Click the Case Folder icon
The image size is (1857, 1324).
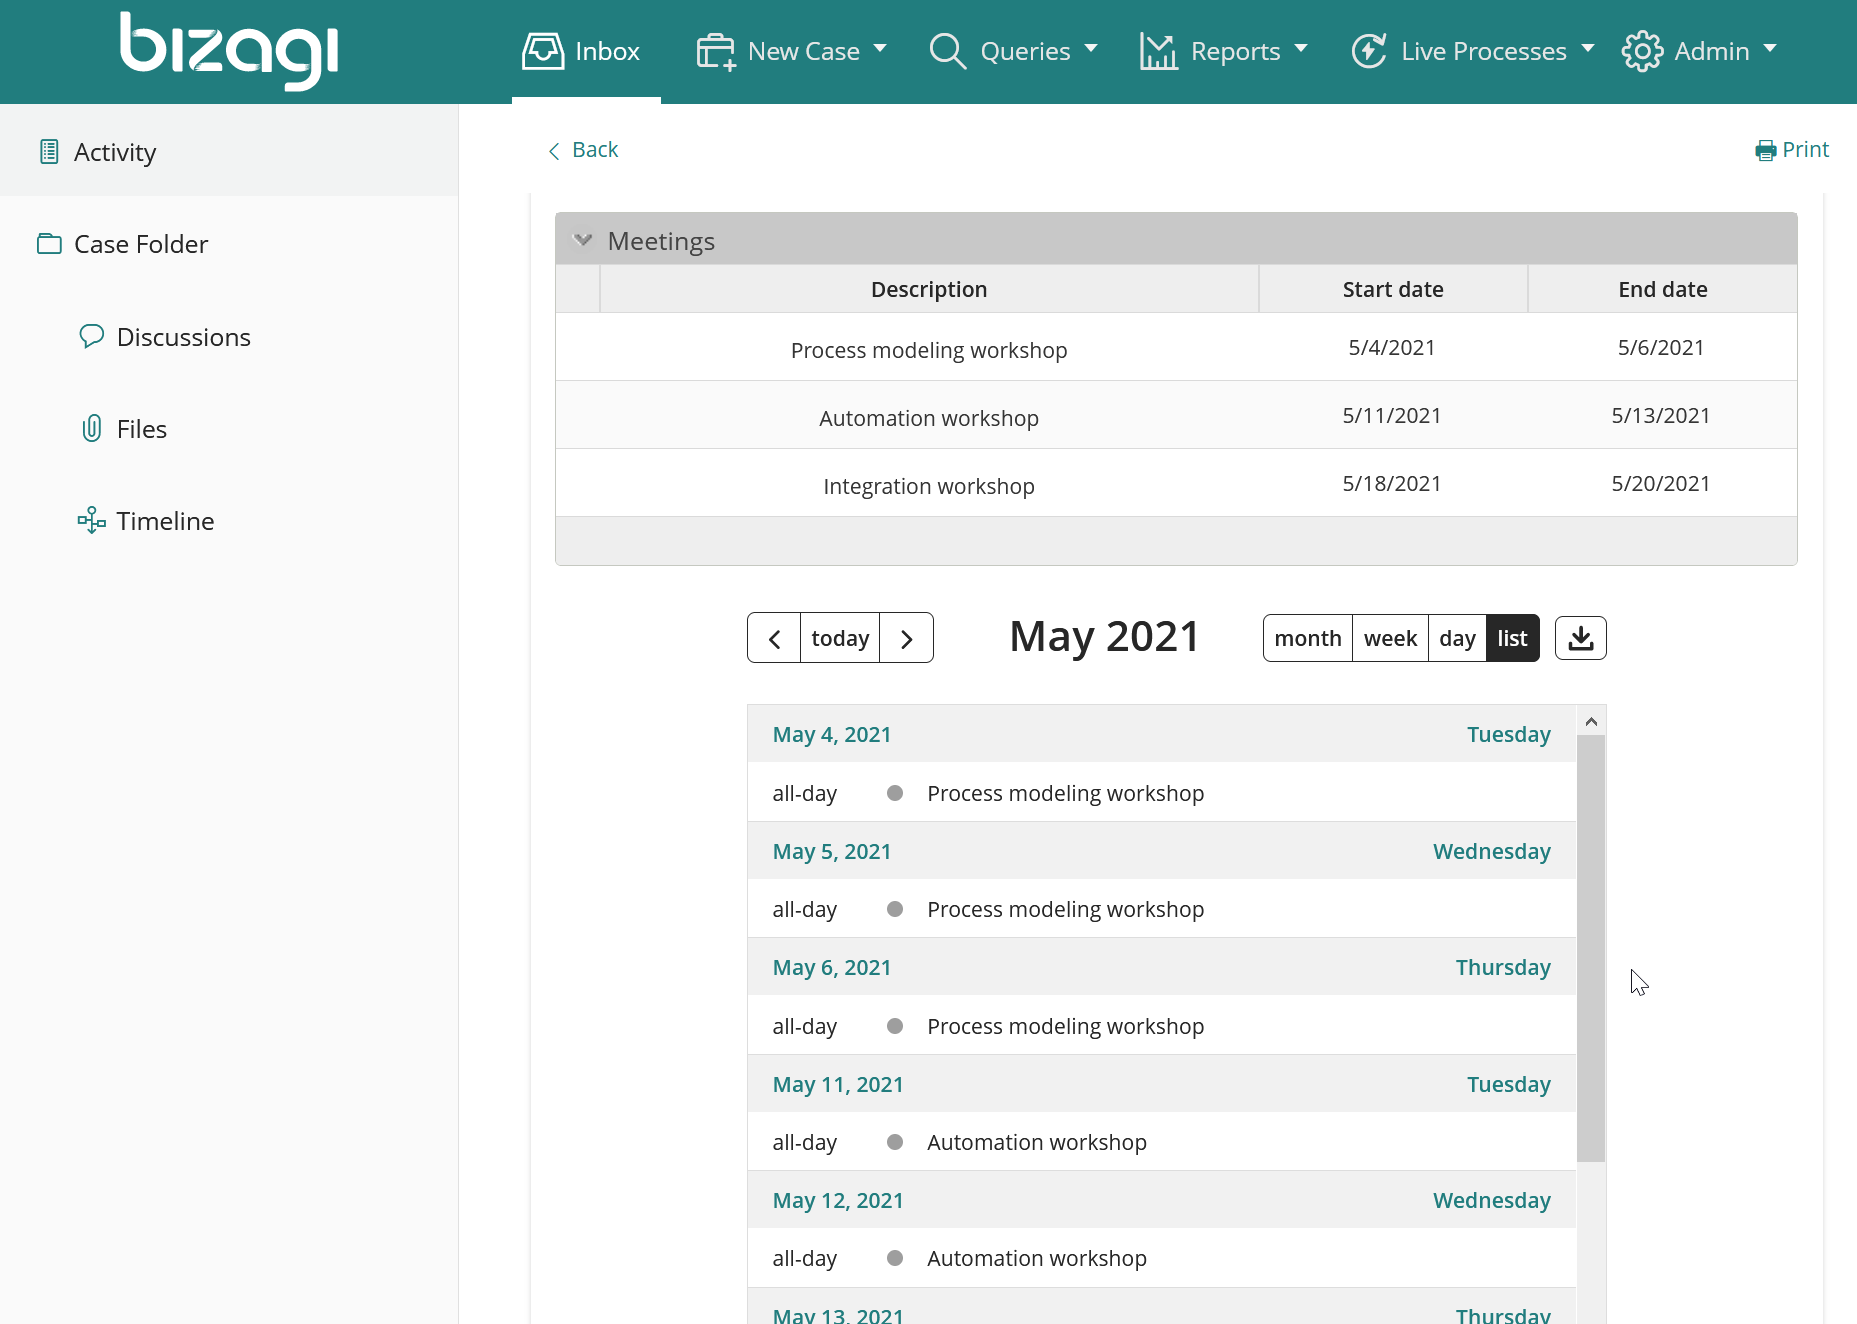coord(49,244)
